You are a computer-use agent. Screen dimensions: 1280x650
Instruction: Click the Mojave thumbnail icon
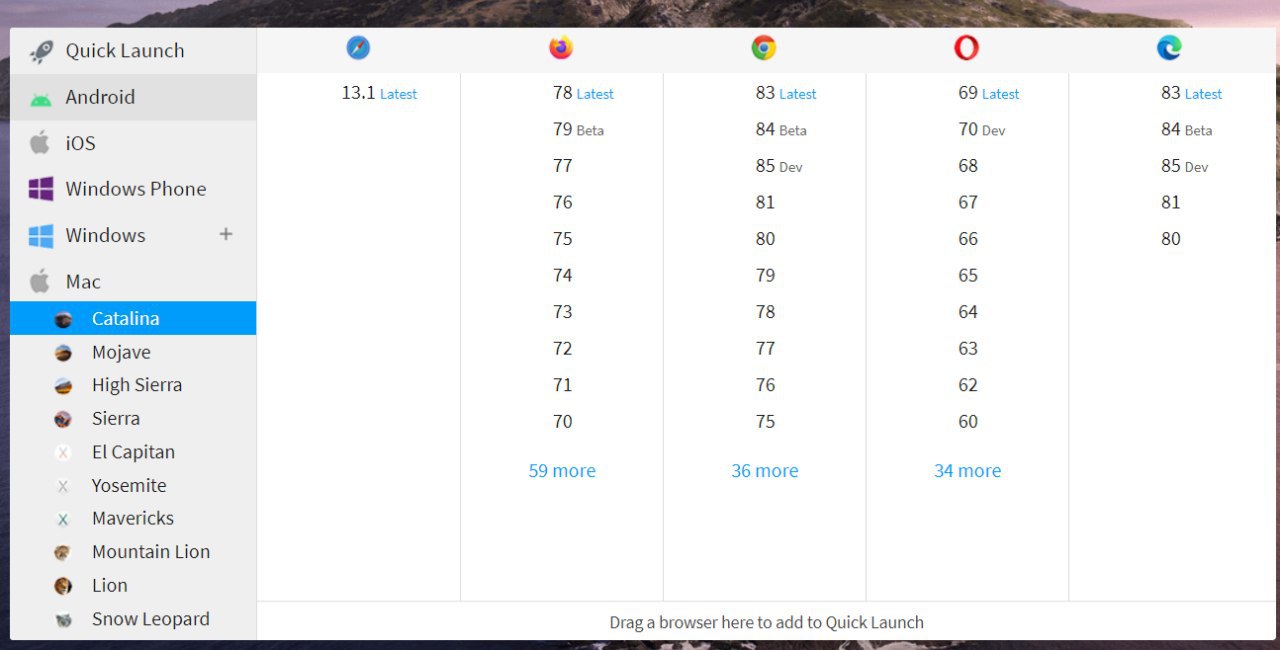click(63, 353)
